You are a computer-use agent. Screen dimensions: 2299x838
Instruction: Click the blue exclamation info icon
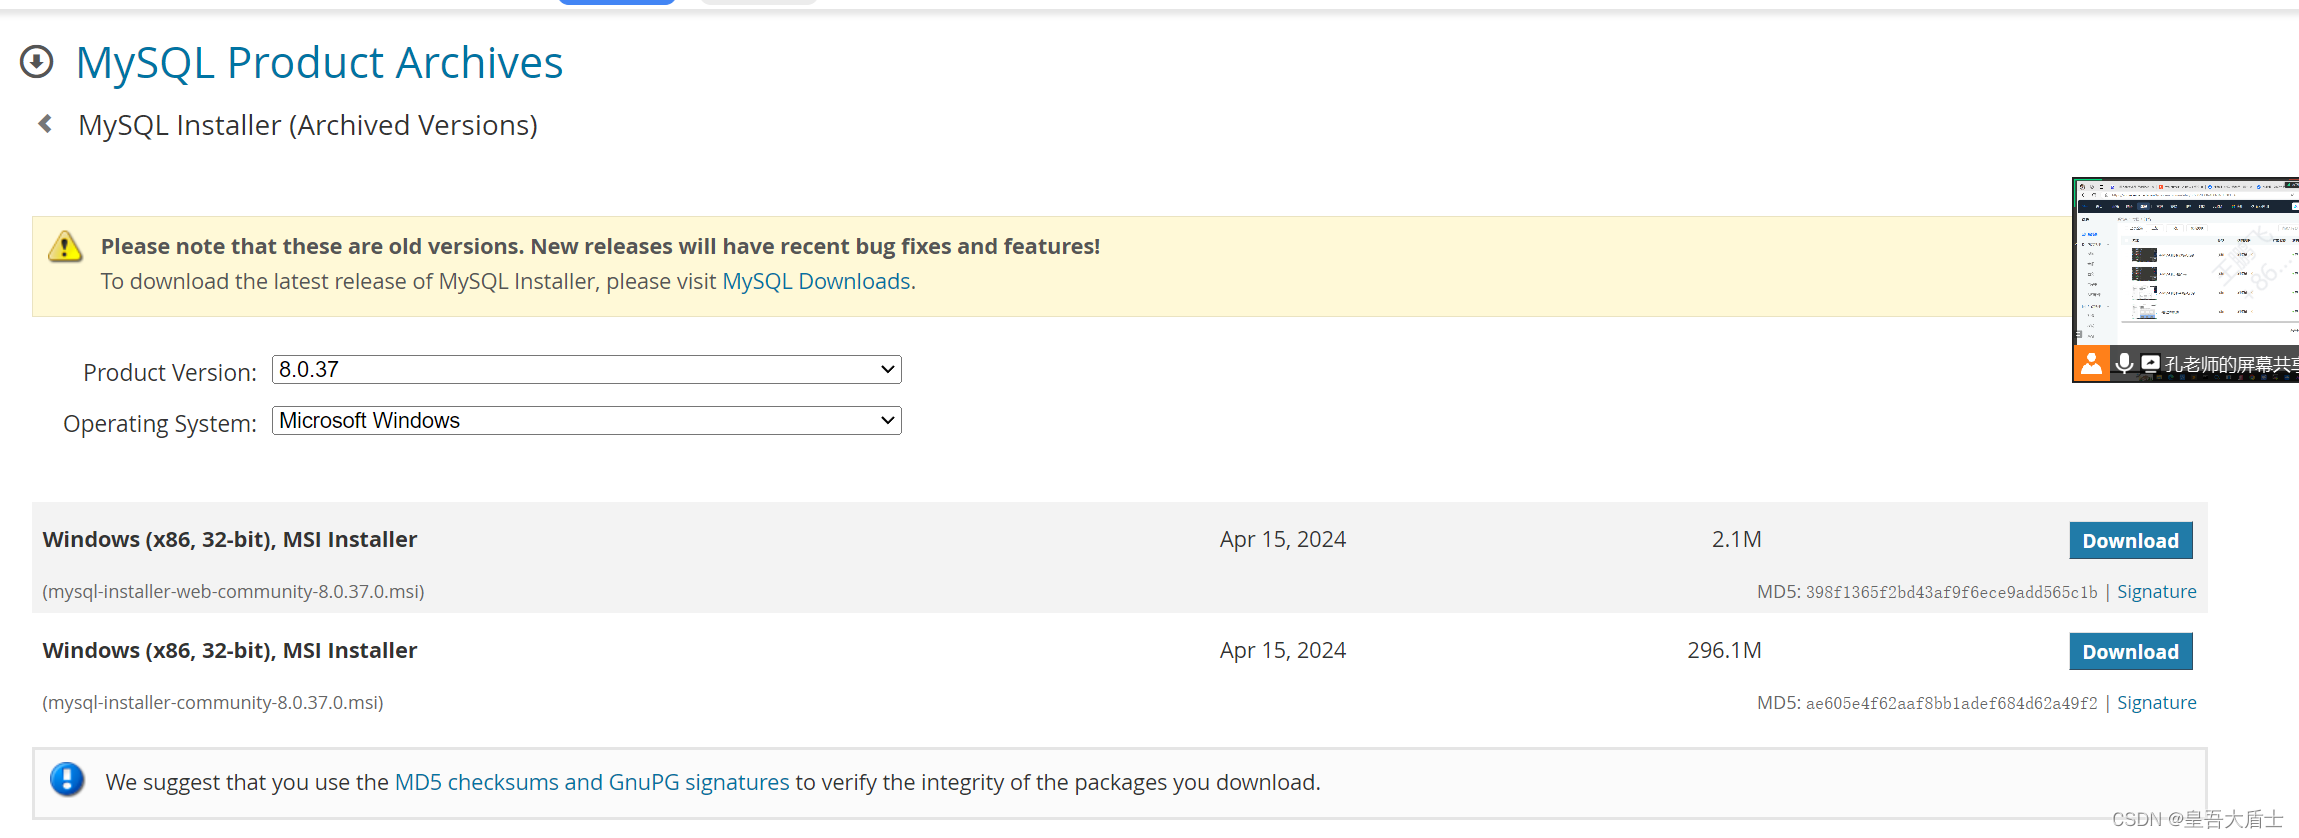(x=67, y=779)
